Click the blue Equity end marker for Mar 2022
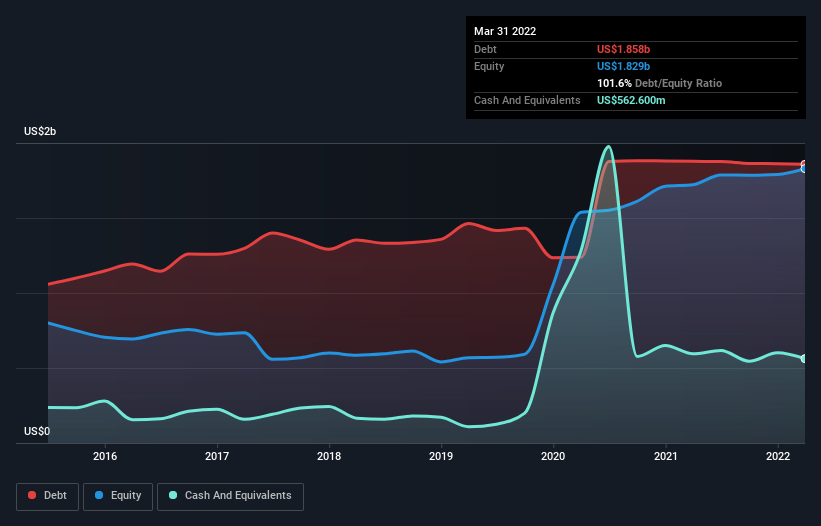 [x=805, y=169]
